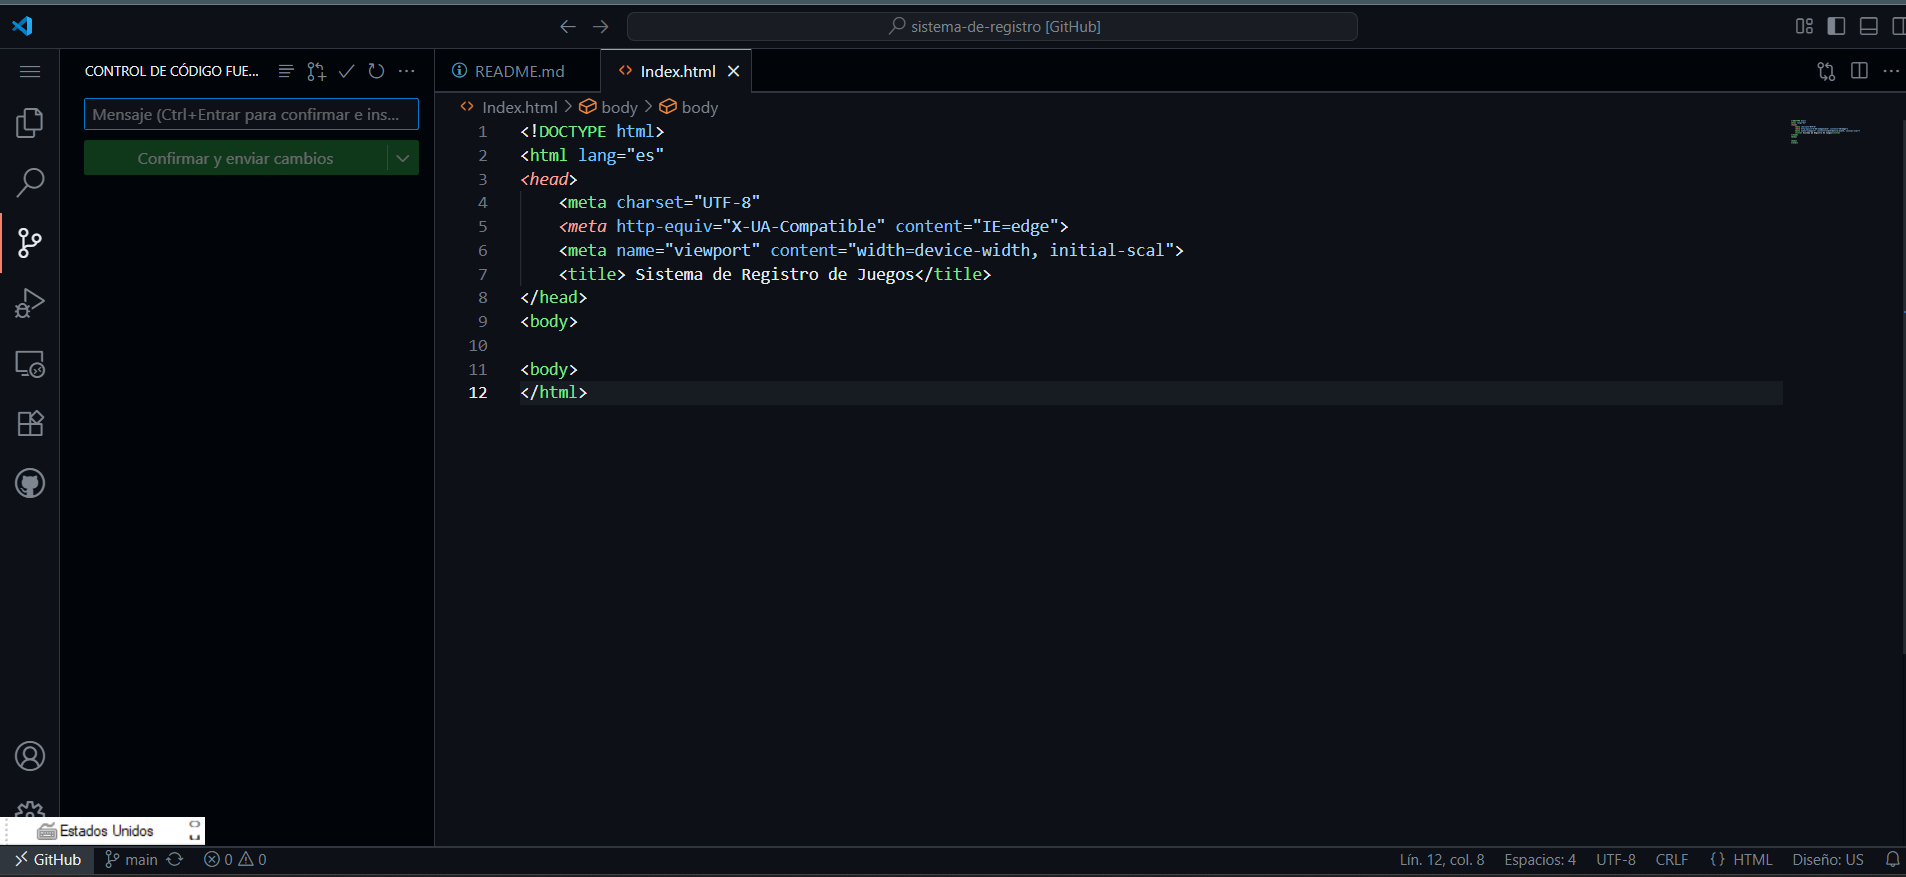Show source control as tree/list view

(286, 71)
